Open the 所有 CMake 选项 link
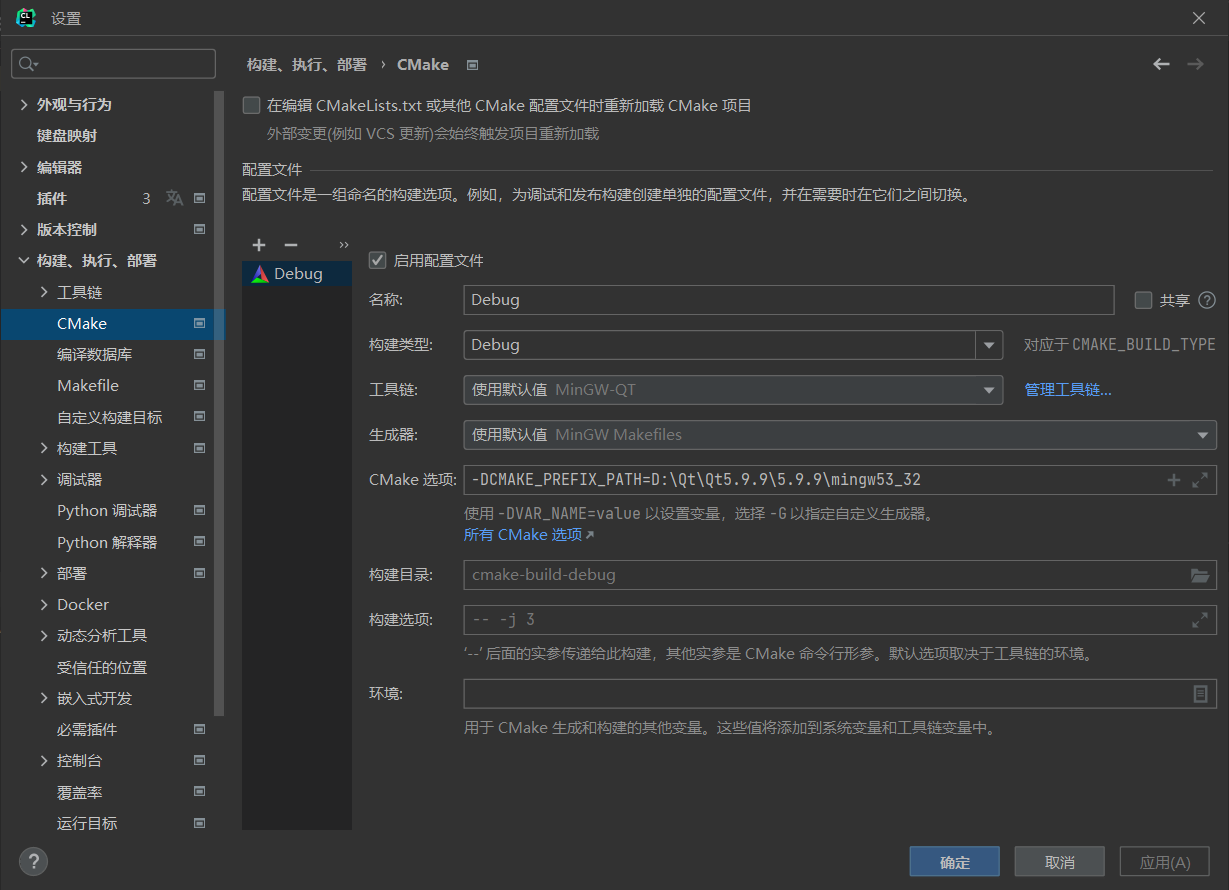The width and height of the screenshot is (1229, 890). pyautogui.click(x=529, y=535)
